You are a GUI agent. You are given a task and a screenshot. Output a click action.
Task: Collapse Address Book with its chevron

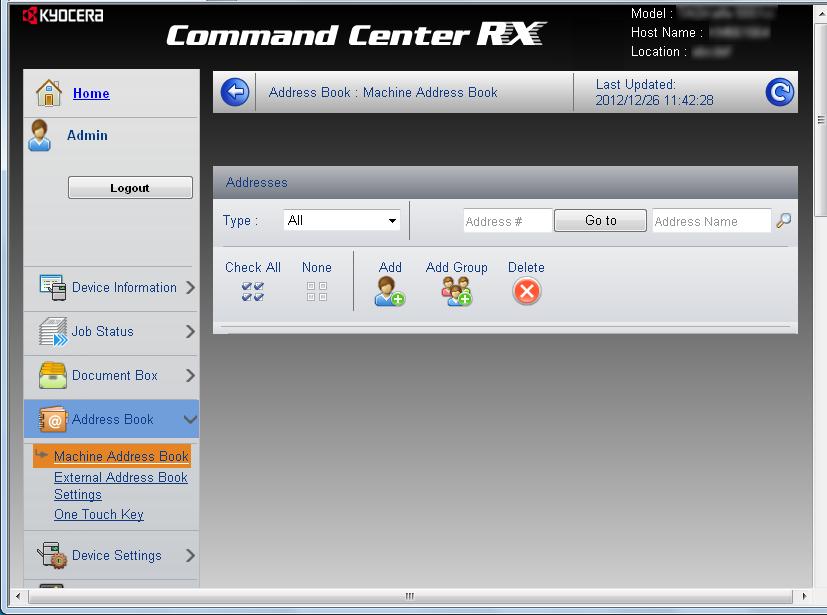point(190,419)
